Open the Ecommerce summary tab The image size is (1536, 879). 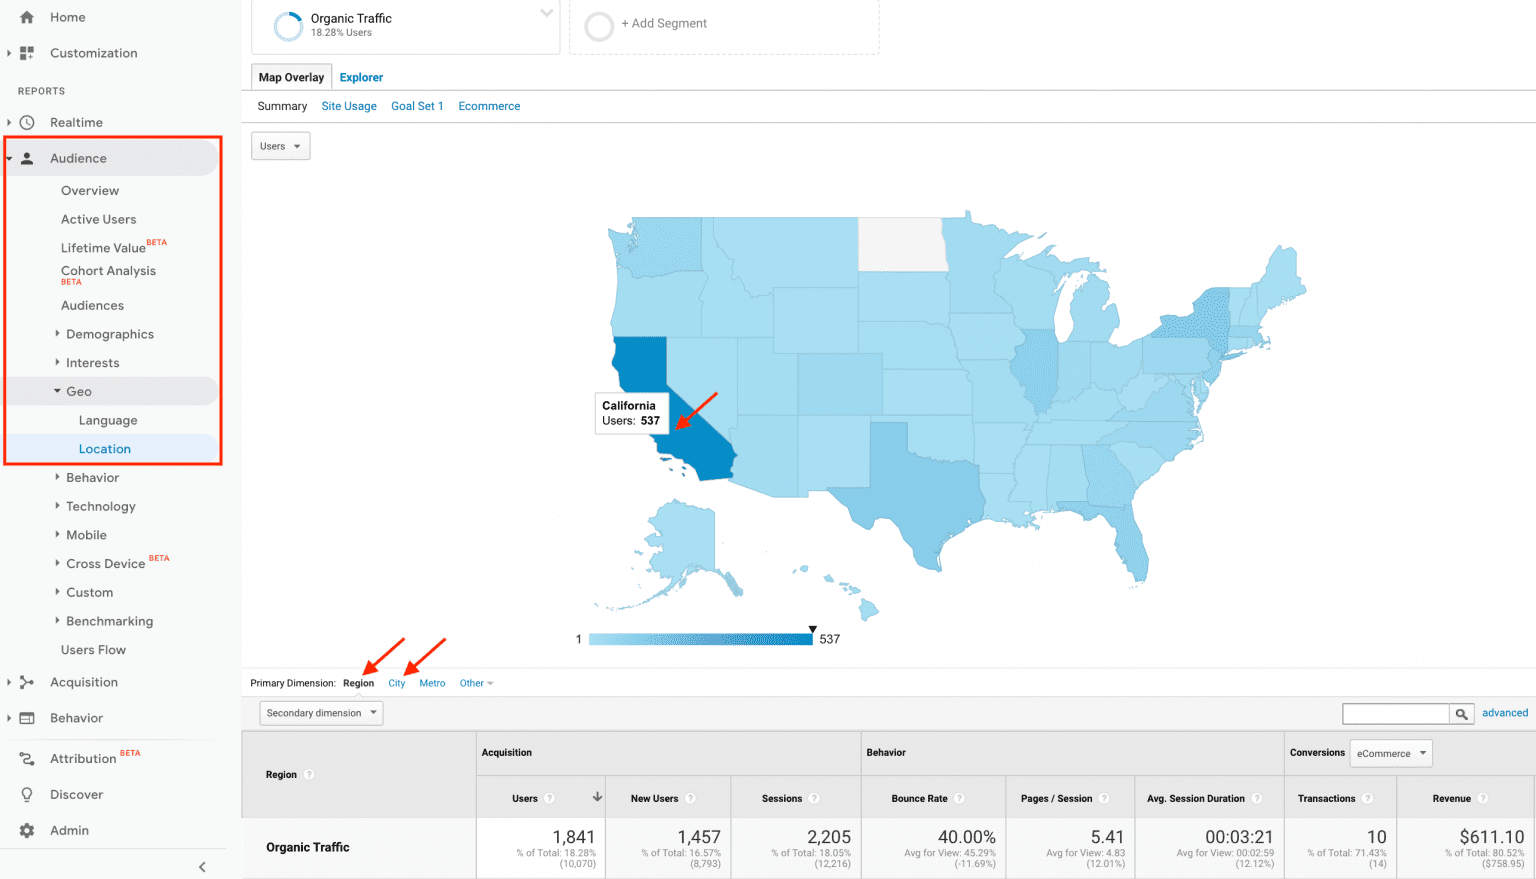click(x=489, y=106)
